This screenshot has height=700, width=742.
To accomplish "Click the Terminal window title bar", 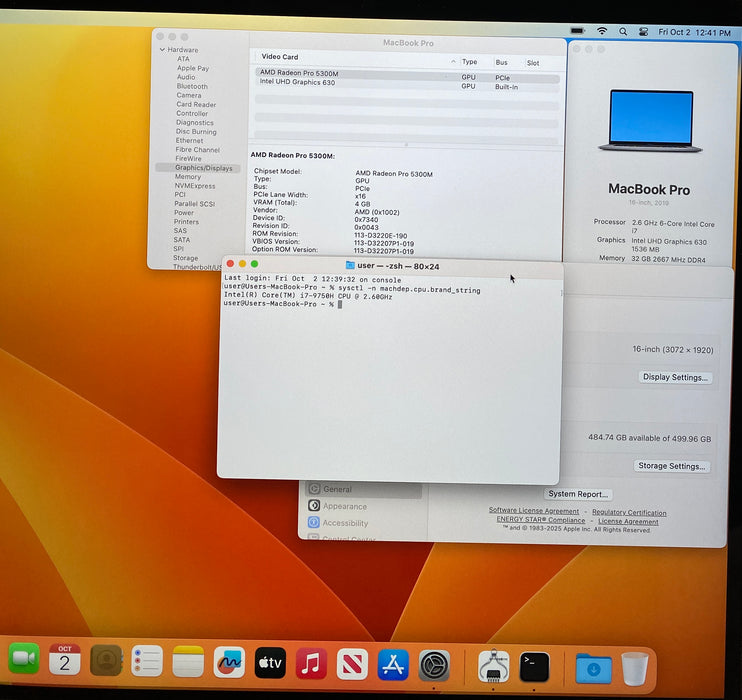I will (x=392, y=266).
